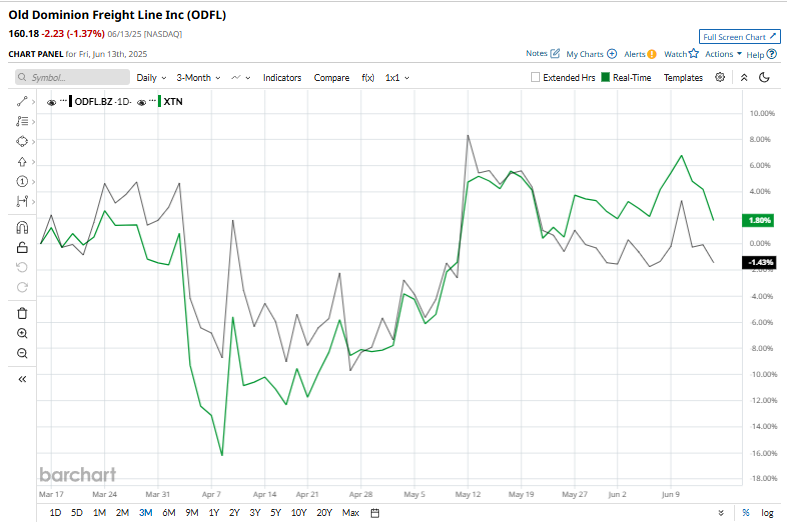Click the -1.43% ODFL price label
The image size is (787, 523).
[x=759, y=262]
